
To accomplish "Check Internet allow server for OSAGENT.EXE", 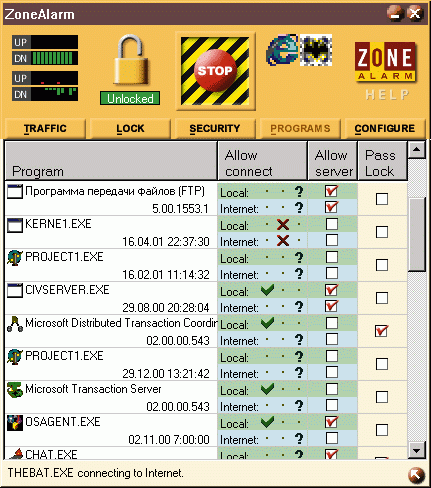I will pyautogui.click(x=332, y=438).
